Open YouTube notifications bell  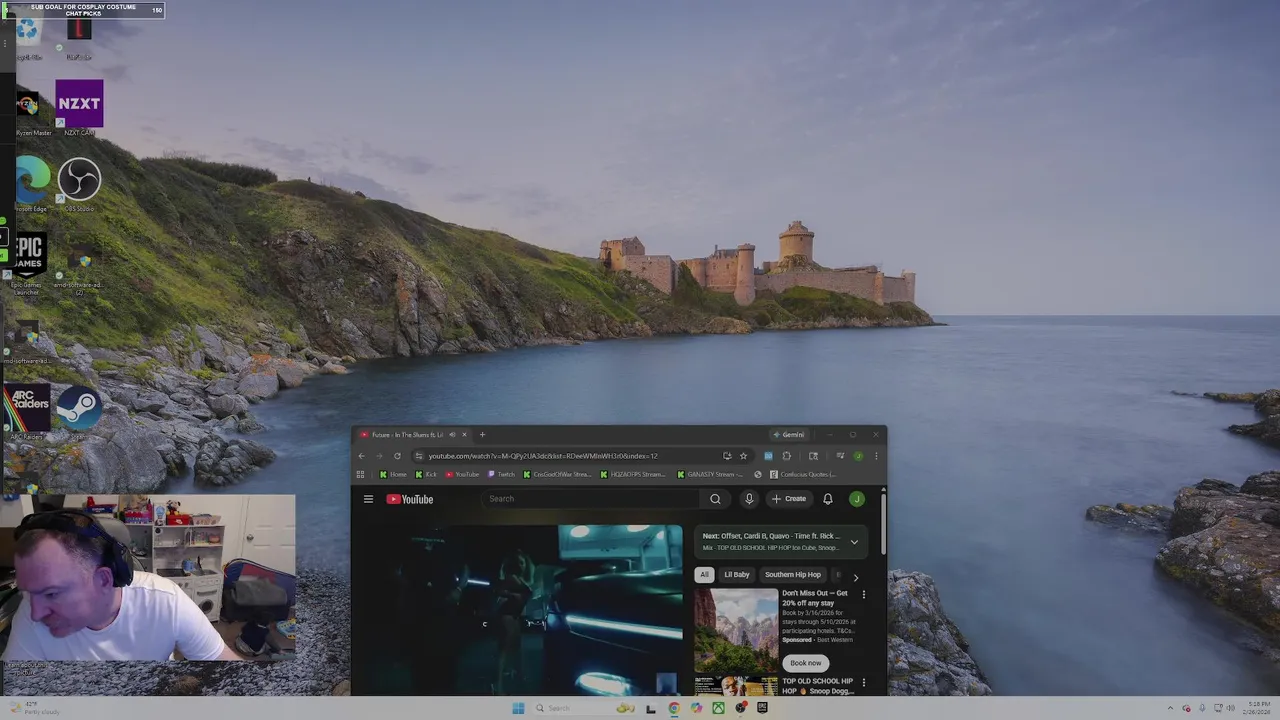pos(828,499)
